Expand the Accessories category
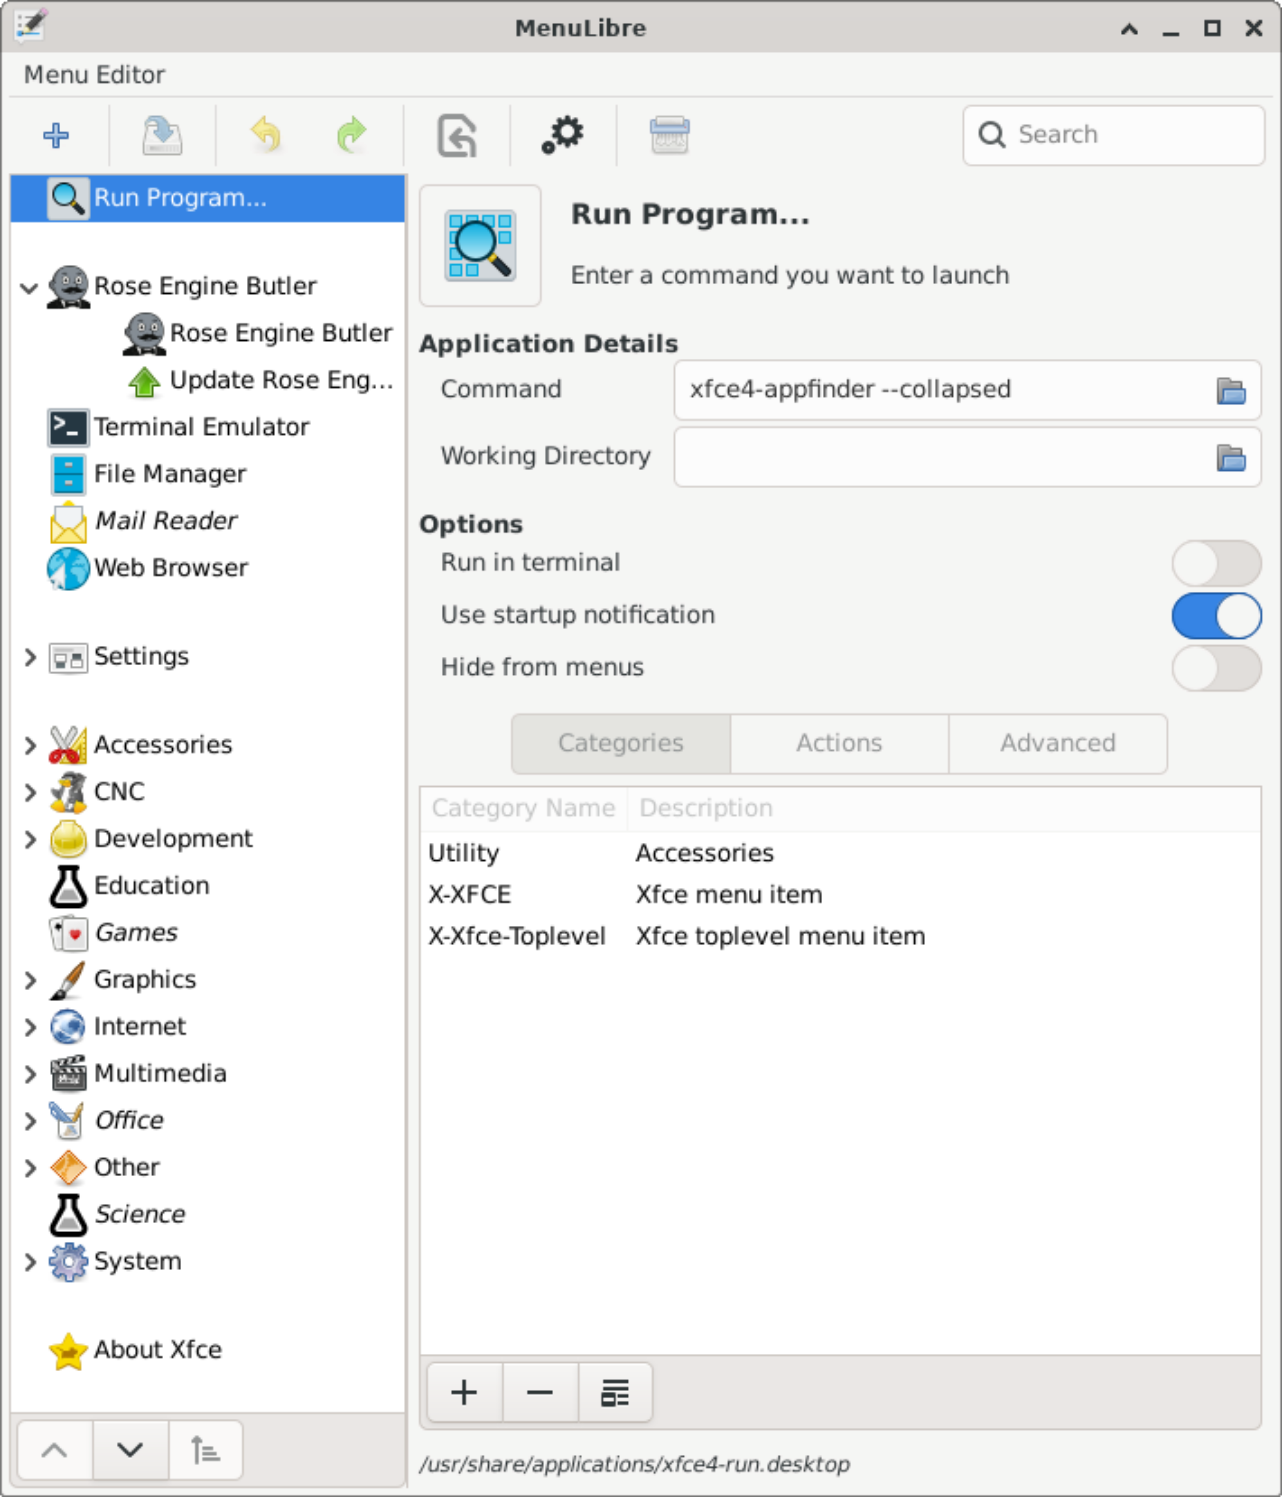 [x=29, y=745]
